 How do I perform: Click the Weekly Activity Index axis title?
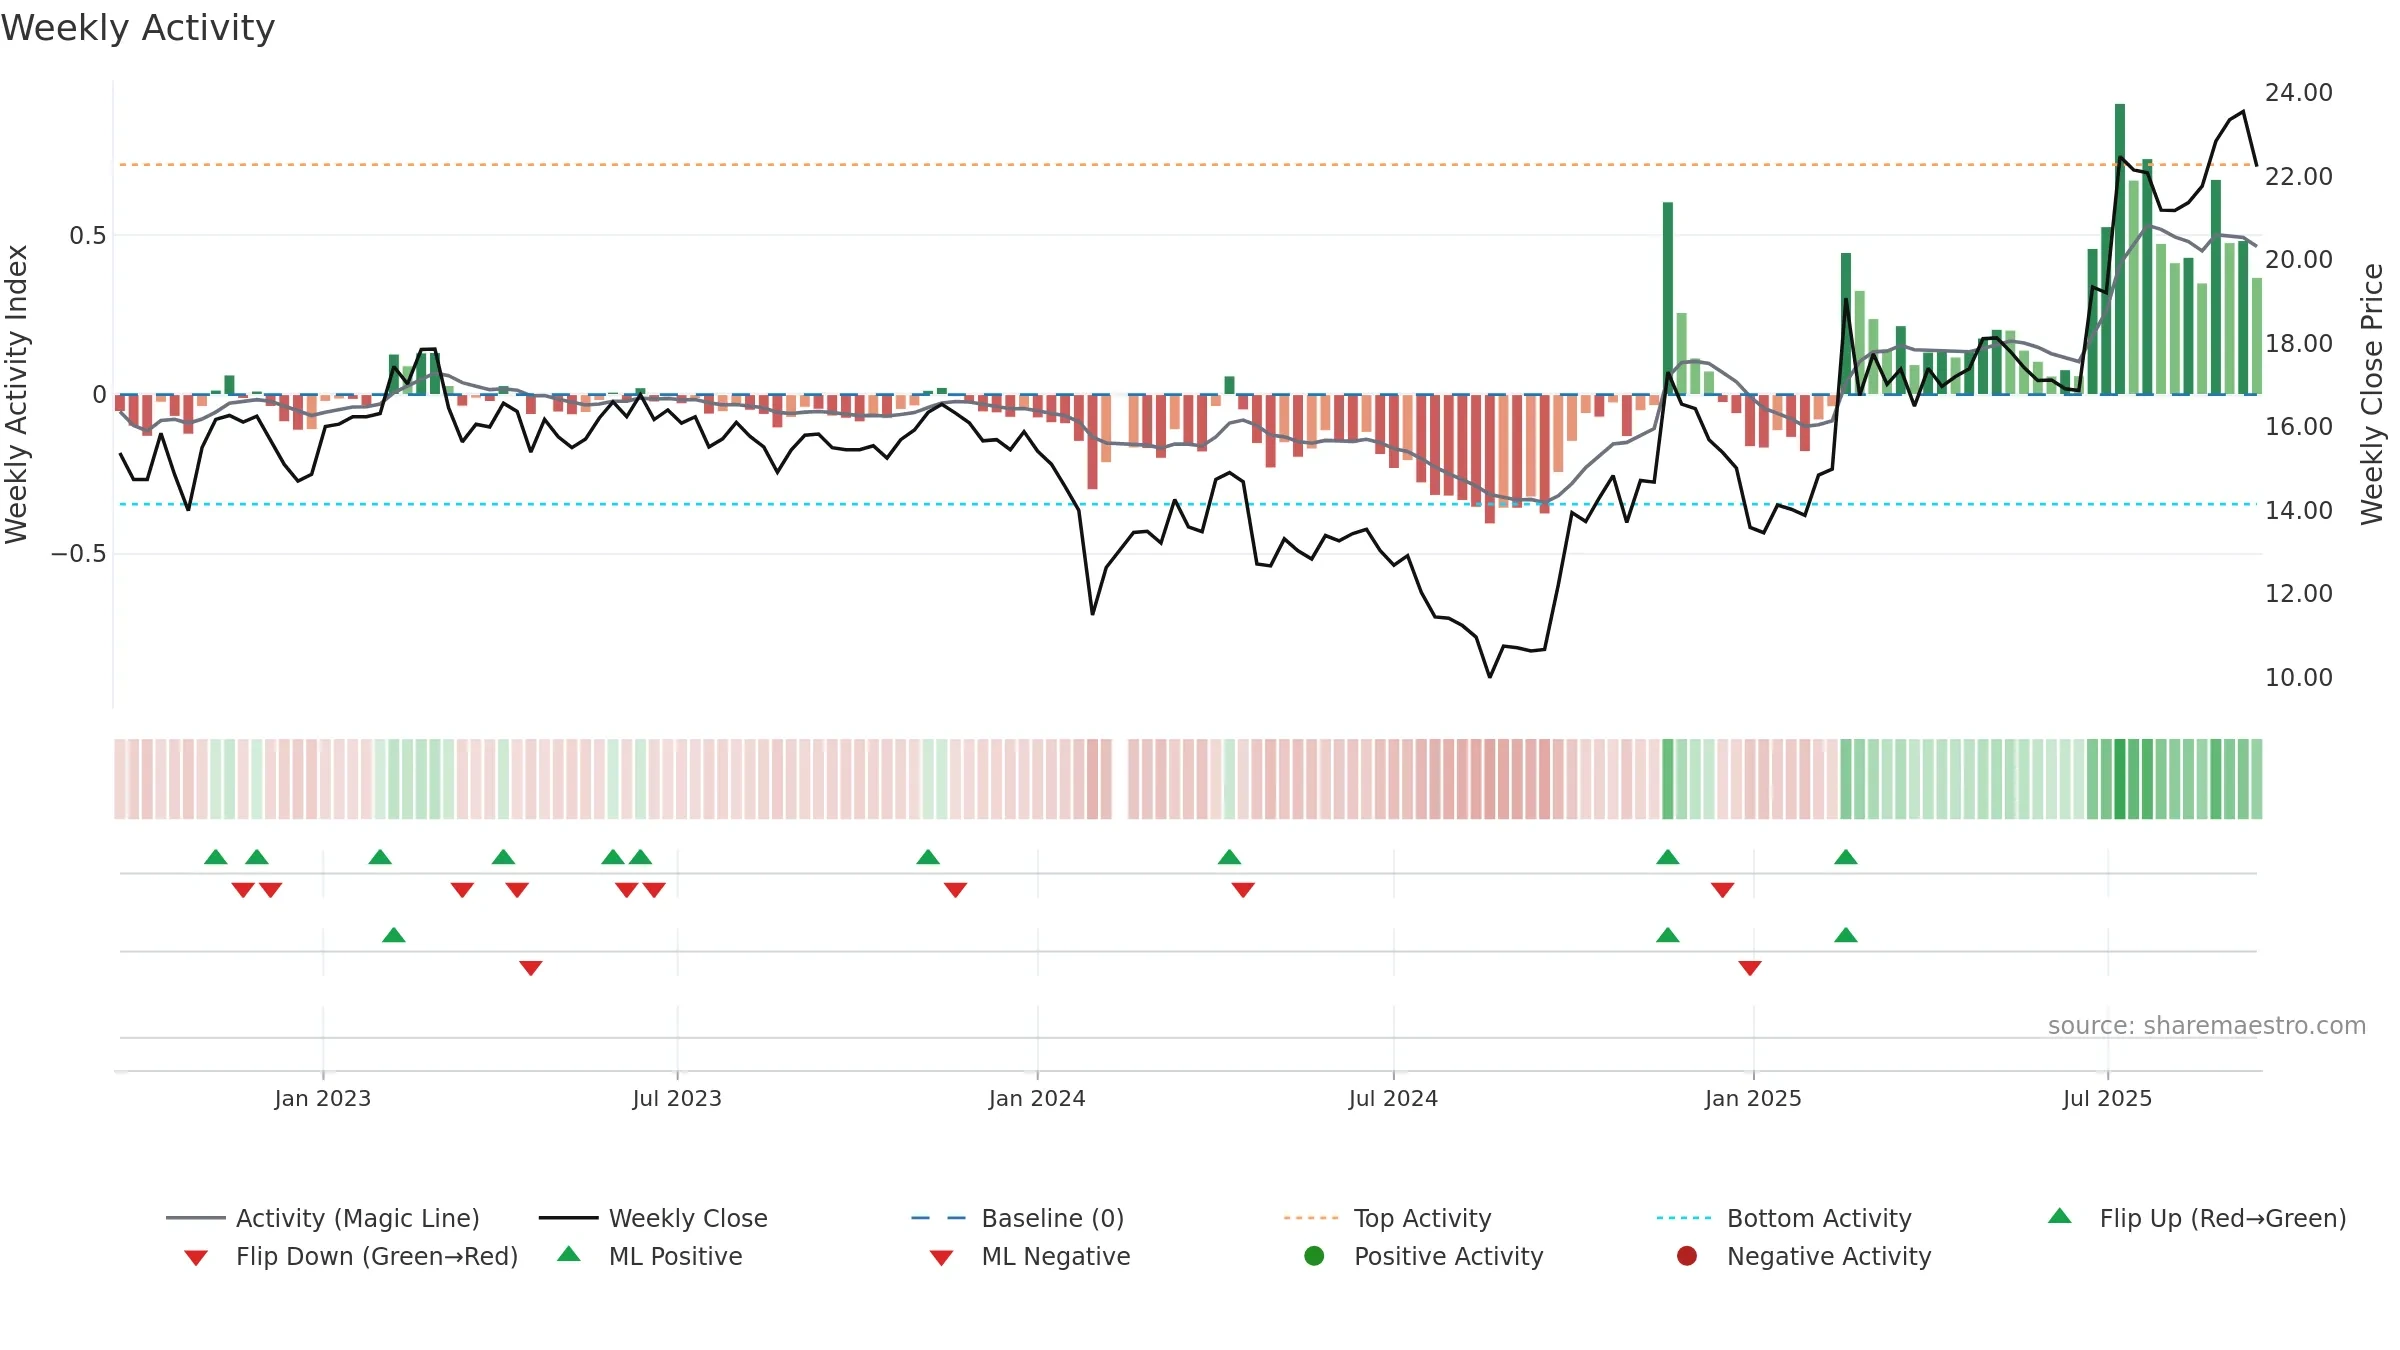16,394
